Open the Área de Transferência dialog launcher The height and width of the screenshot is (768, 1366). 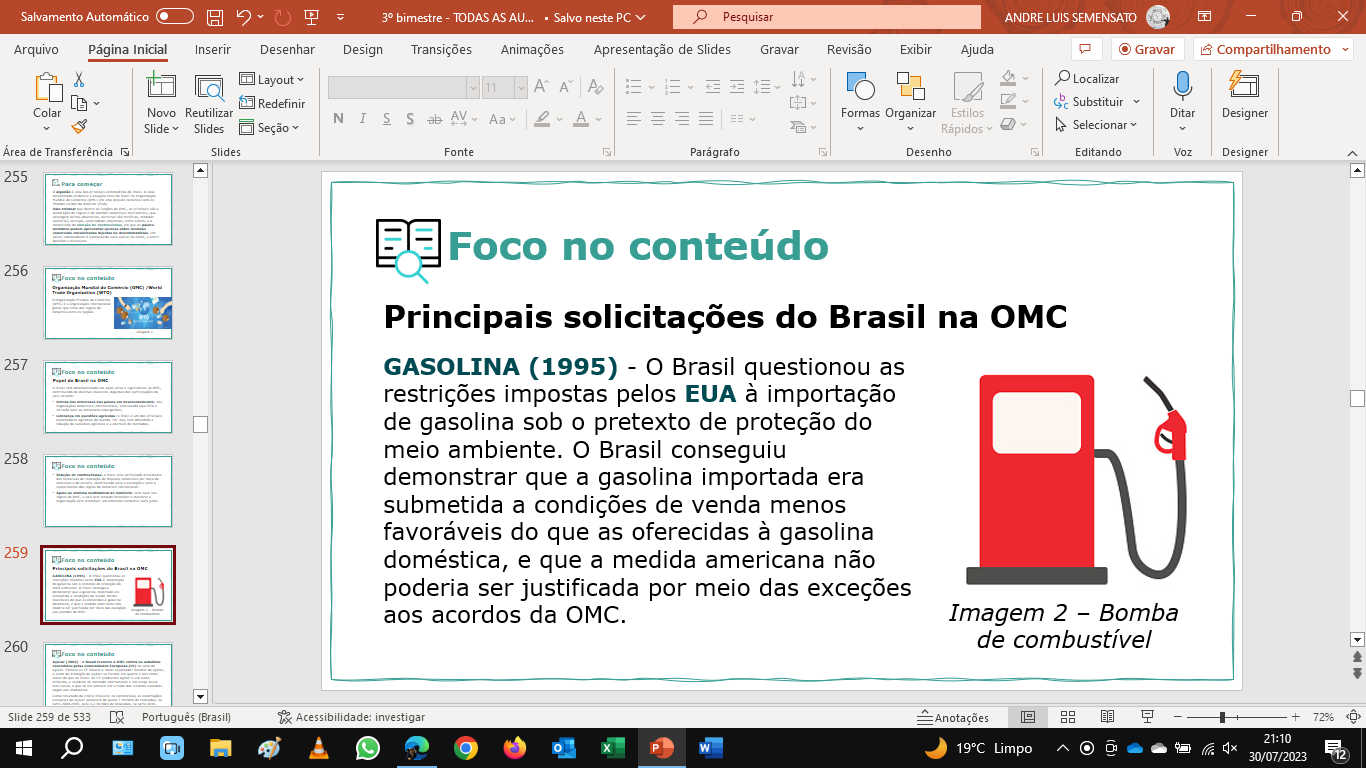coord(125,153)
